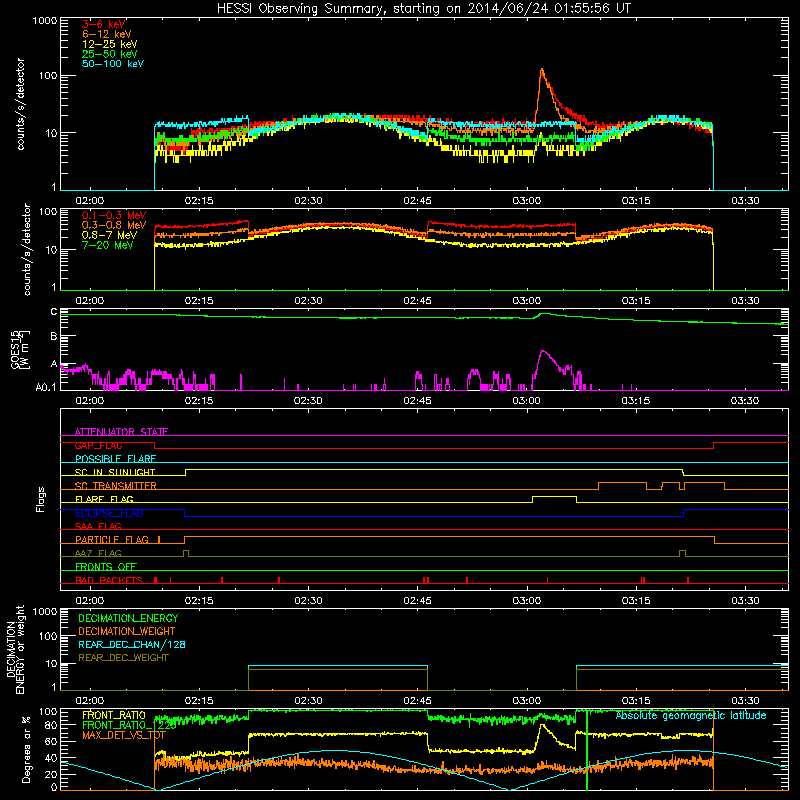Select the MAX_DET_VS_TOT legend label

tap(124, 735)
